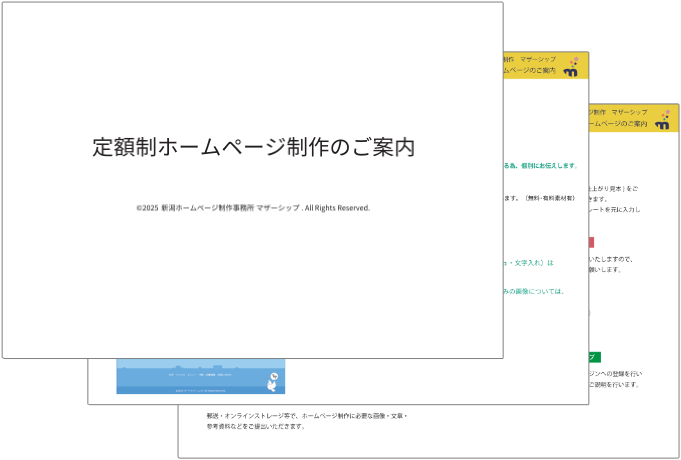This screenshot has height=460, width=681.
Task: Click the line starting 郵送・オンラインストレージ等で
Action: [x=307, y=415]
